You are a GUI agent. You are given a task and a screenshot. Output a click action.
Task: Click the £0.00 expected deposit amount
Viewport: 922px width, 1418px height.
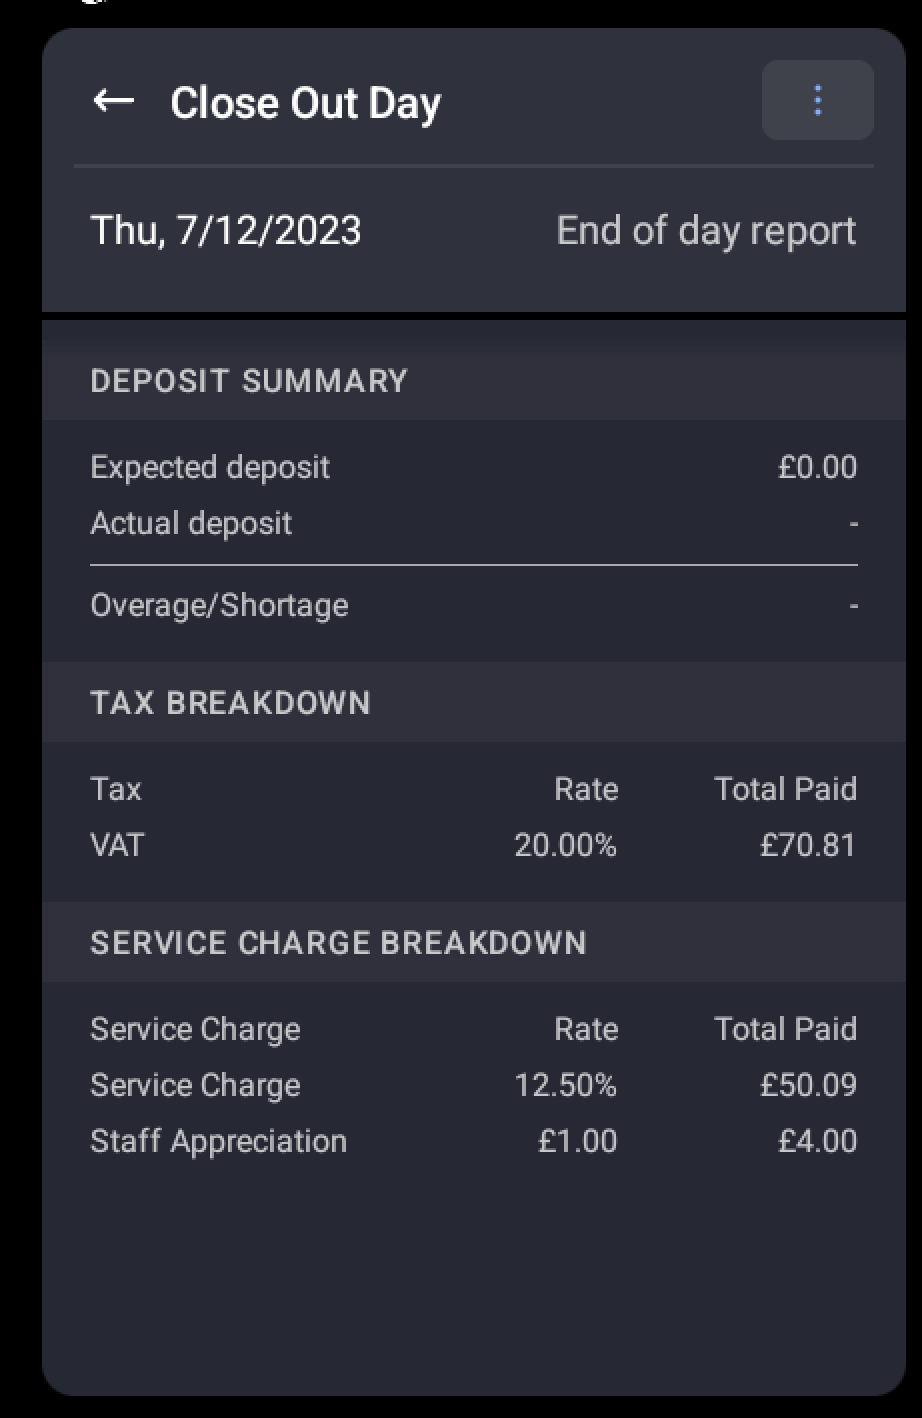click(817, 467)
